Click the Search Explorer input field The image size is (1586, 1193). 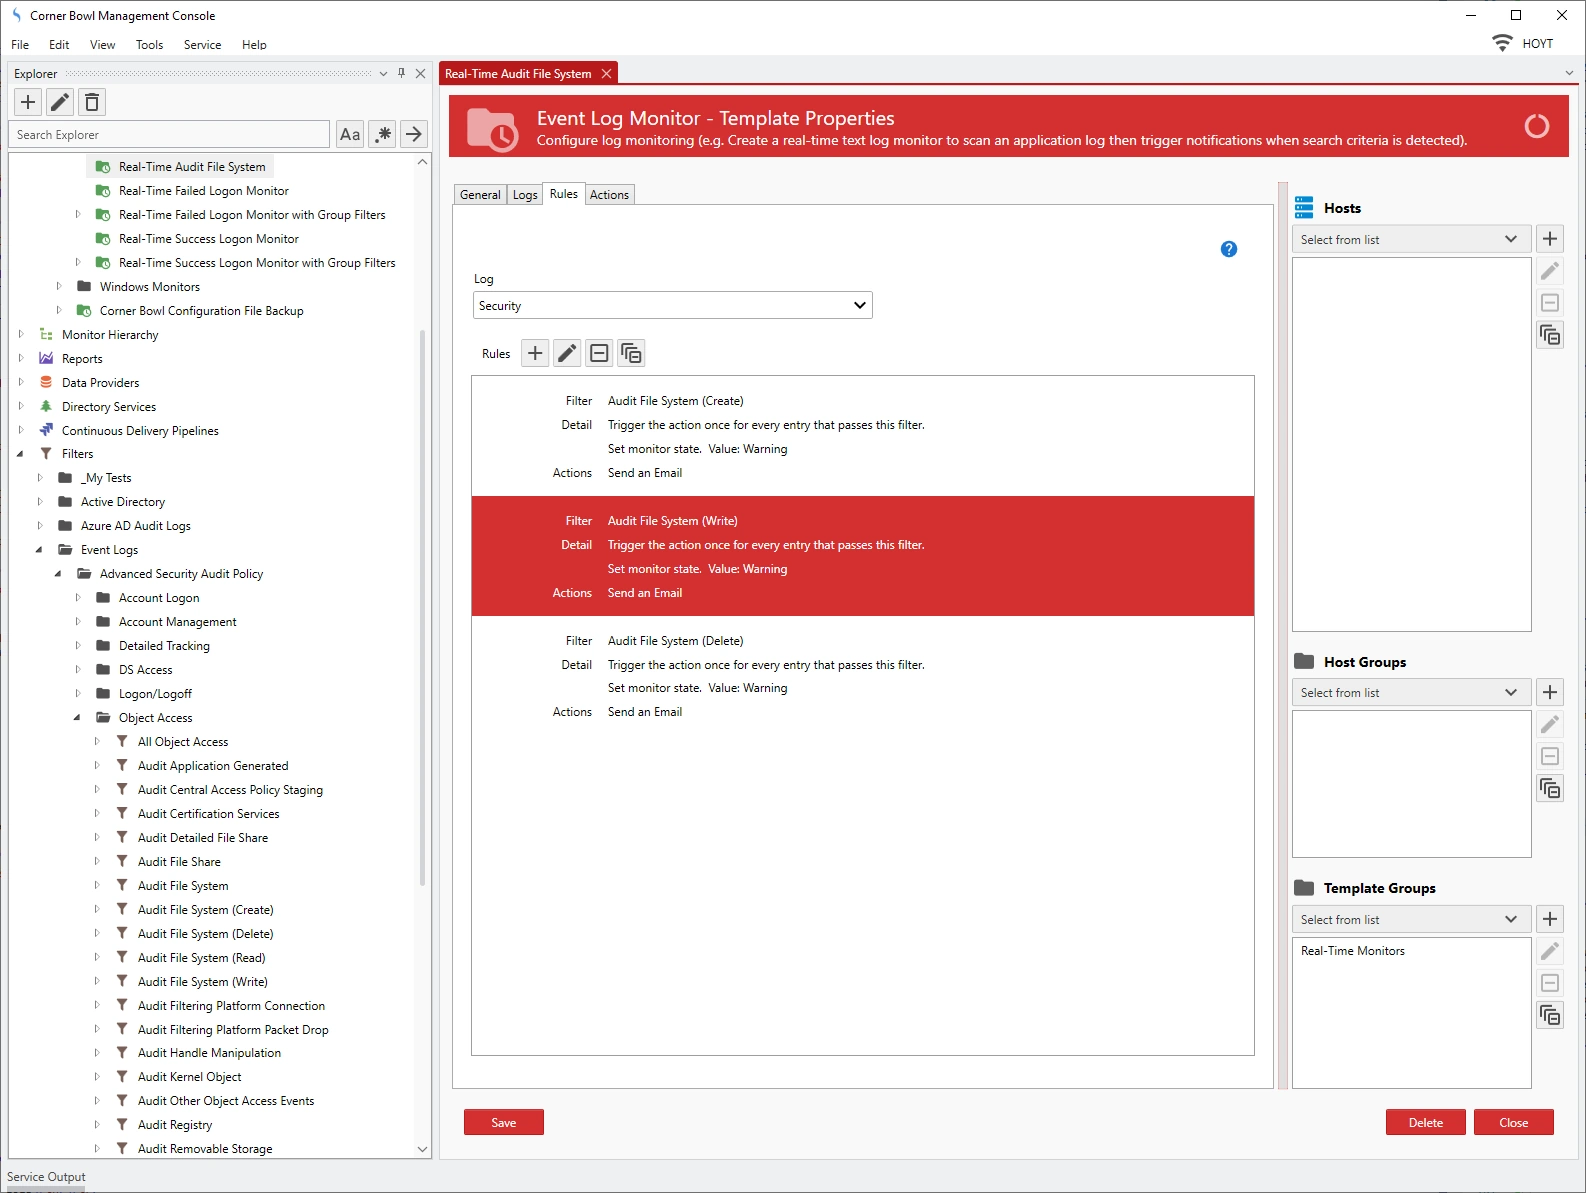(170, 135)
